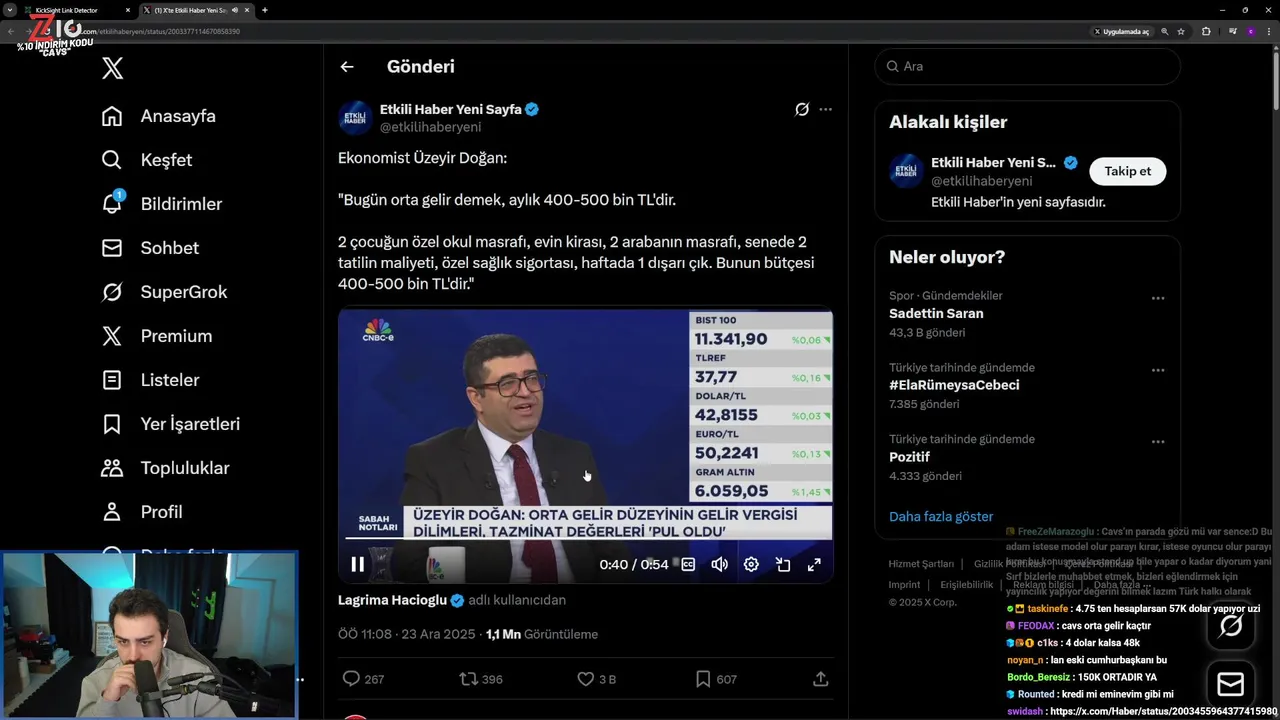Expand options for #ElaRümeysaCebeci trend
This screenshot has width=1280, height=720.
(1157, 370)
